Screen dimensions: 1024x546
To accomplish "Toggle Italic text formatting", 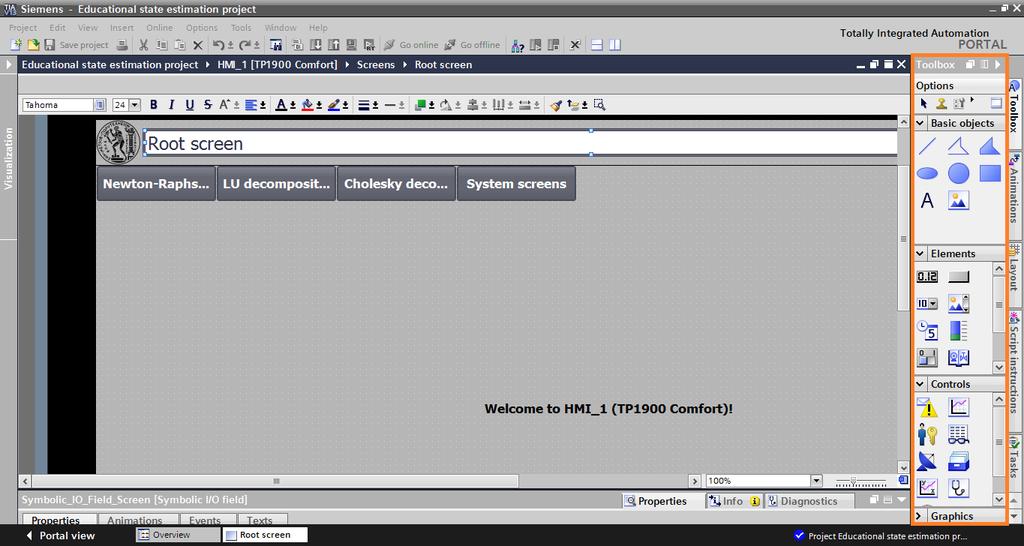I will coord(172,104).
